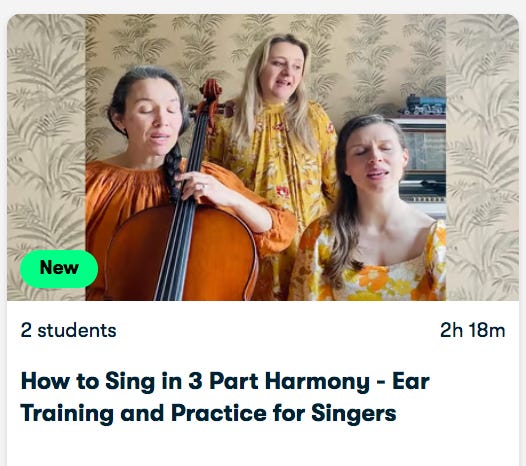Open the 3 Part Harmony course title
The width and height of the screenshot is (526, 466).
(x=225, y=397)
